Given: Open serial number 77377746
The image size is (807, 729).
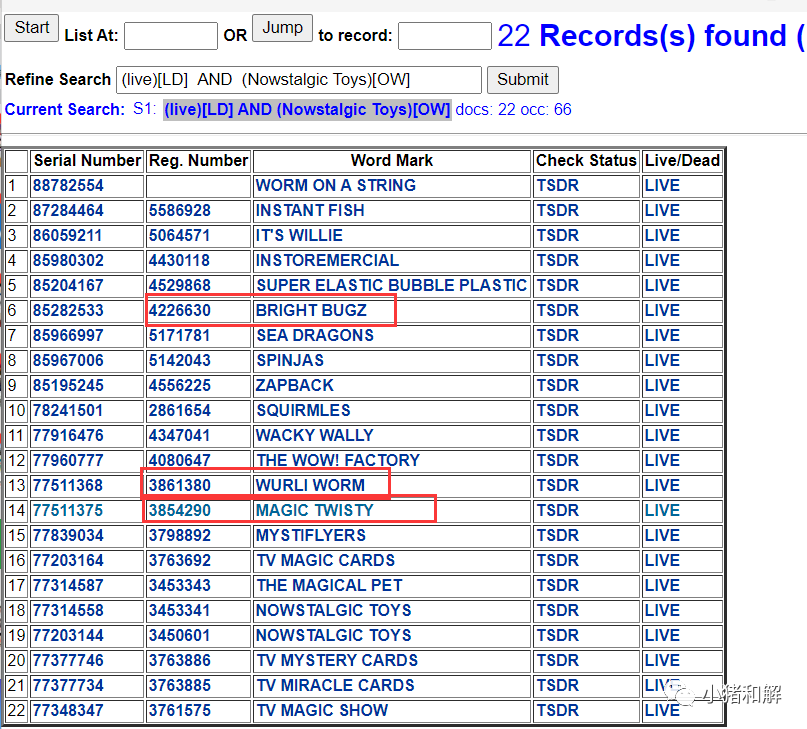Looking at the screenshot, I should (68, 661).
